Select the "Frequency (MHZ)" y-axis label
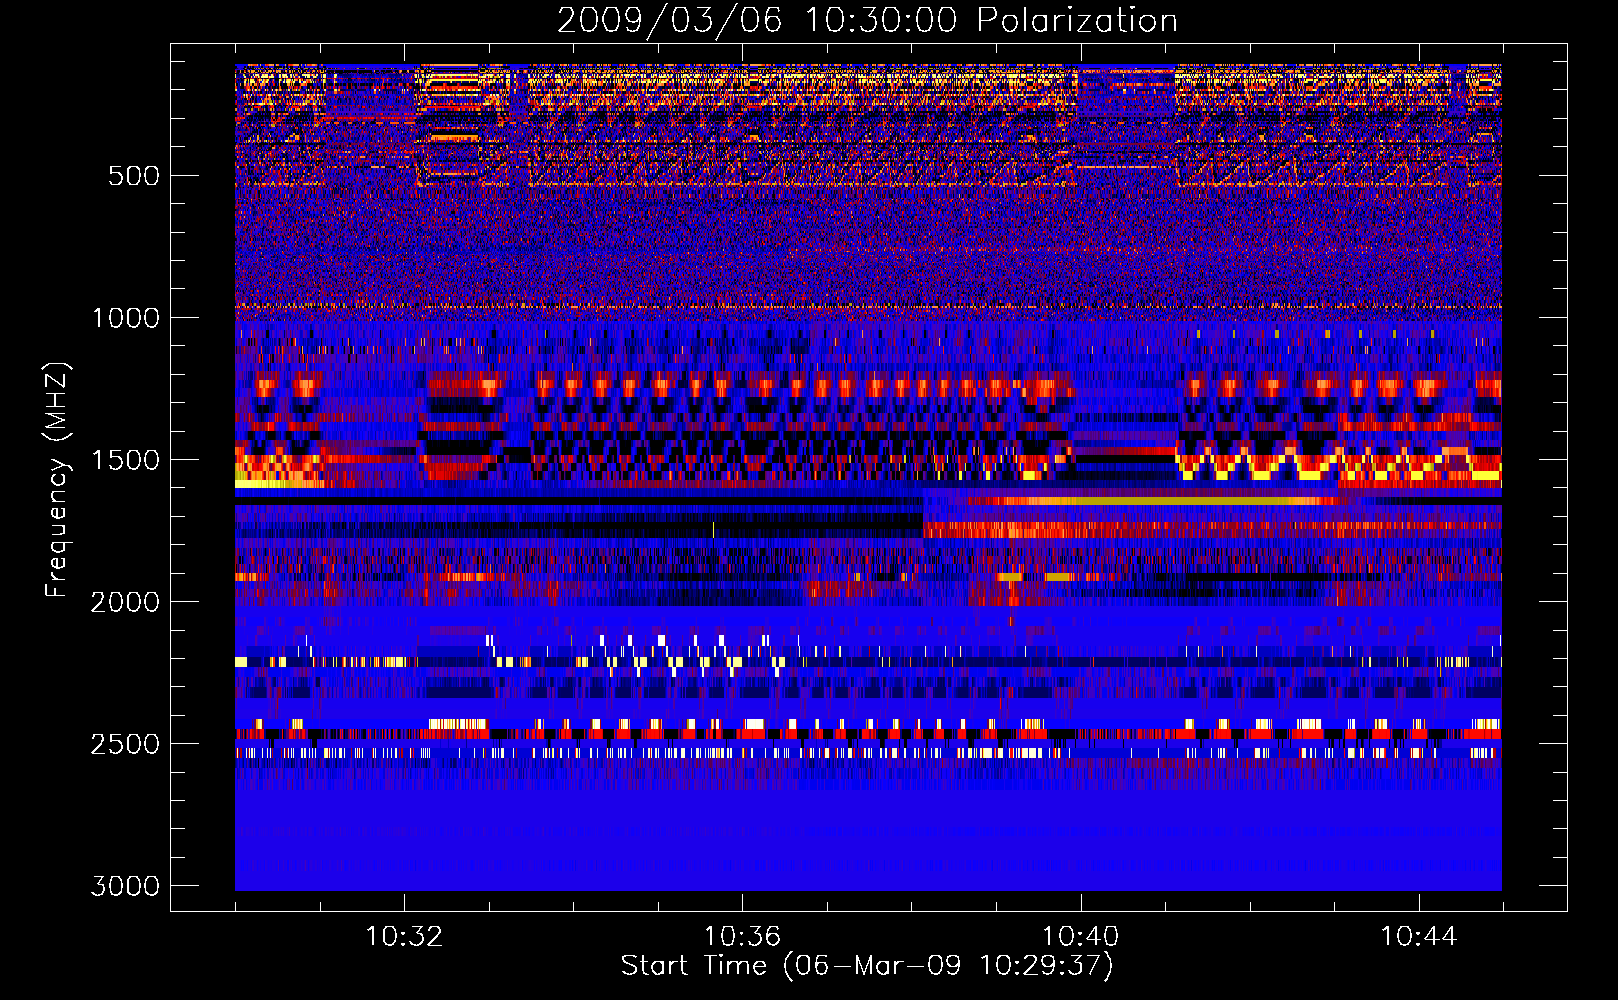This screenshot has height=1000, width=1618. [x=57, y=480]
